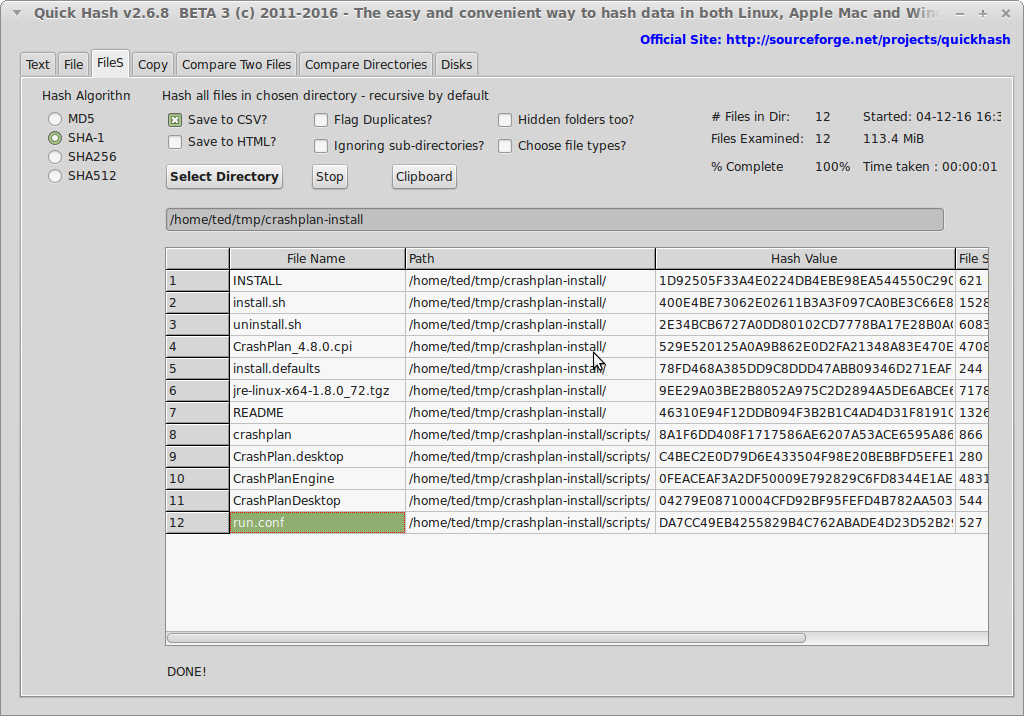Enable Flag Duplicates checkbox
Image resolution: width=1024 pixels, height=716 pixels.
click(x=321, y=120)
